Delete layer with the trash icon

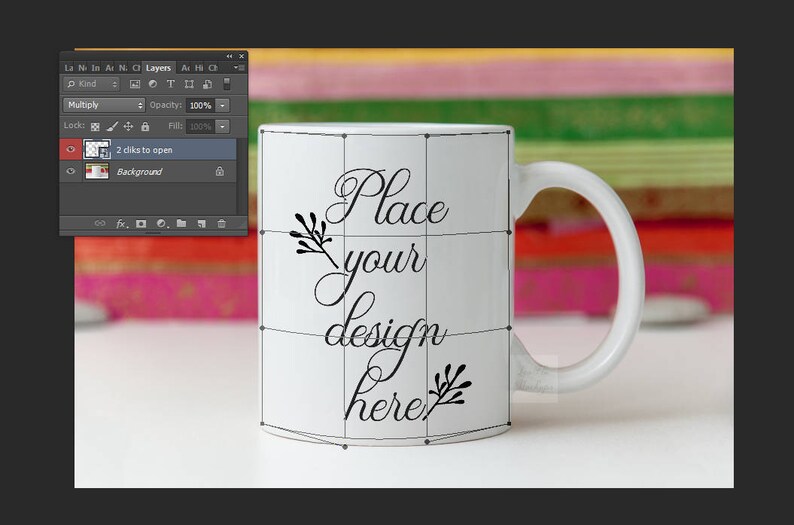[221, 223]
